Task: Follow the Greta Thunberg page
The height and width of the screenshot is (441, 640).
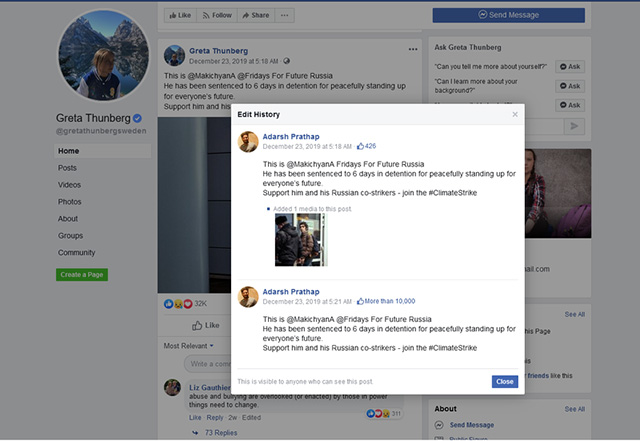Action: pos(217,15)
